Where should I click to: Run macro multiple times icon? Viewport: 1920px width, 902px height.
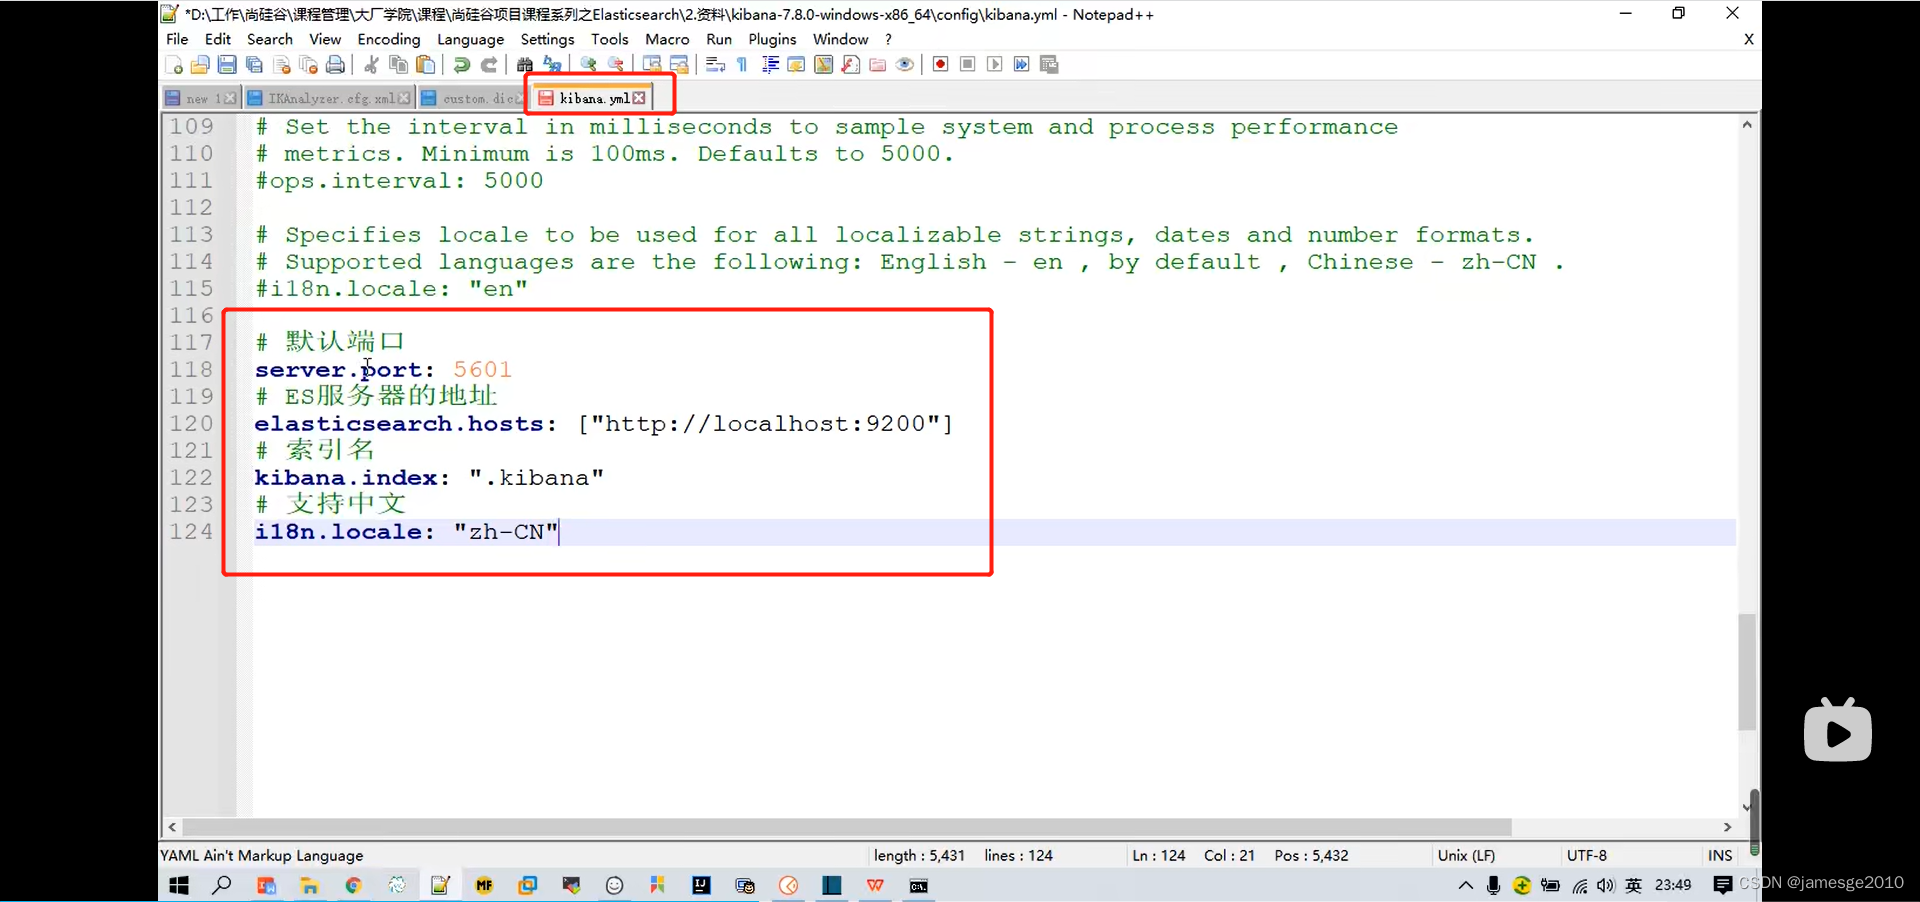pos(1021,65)
